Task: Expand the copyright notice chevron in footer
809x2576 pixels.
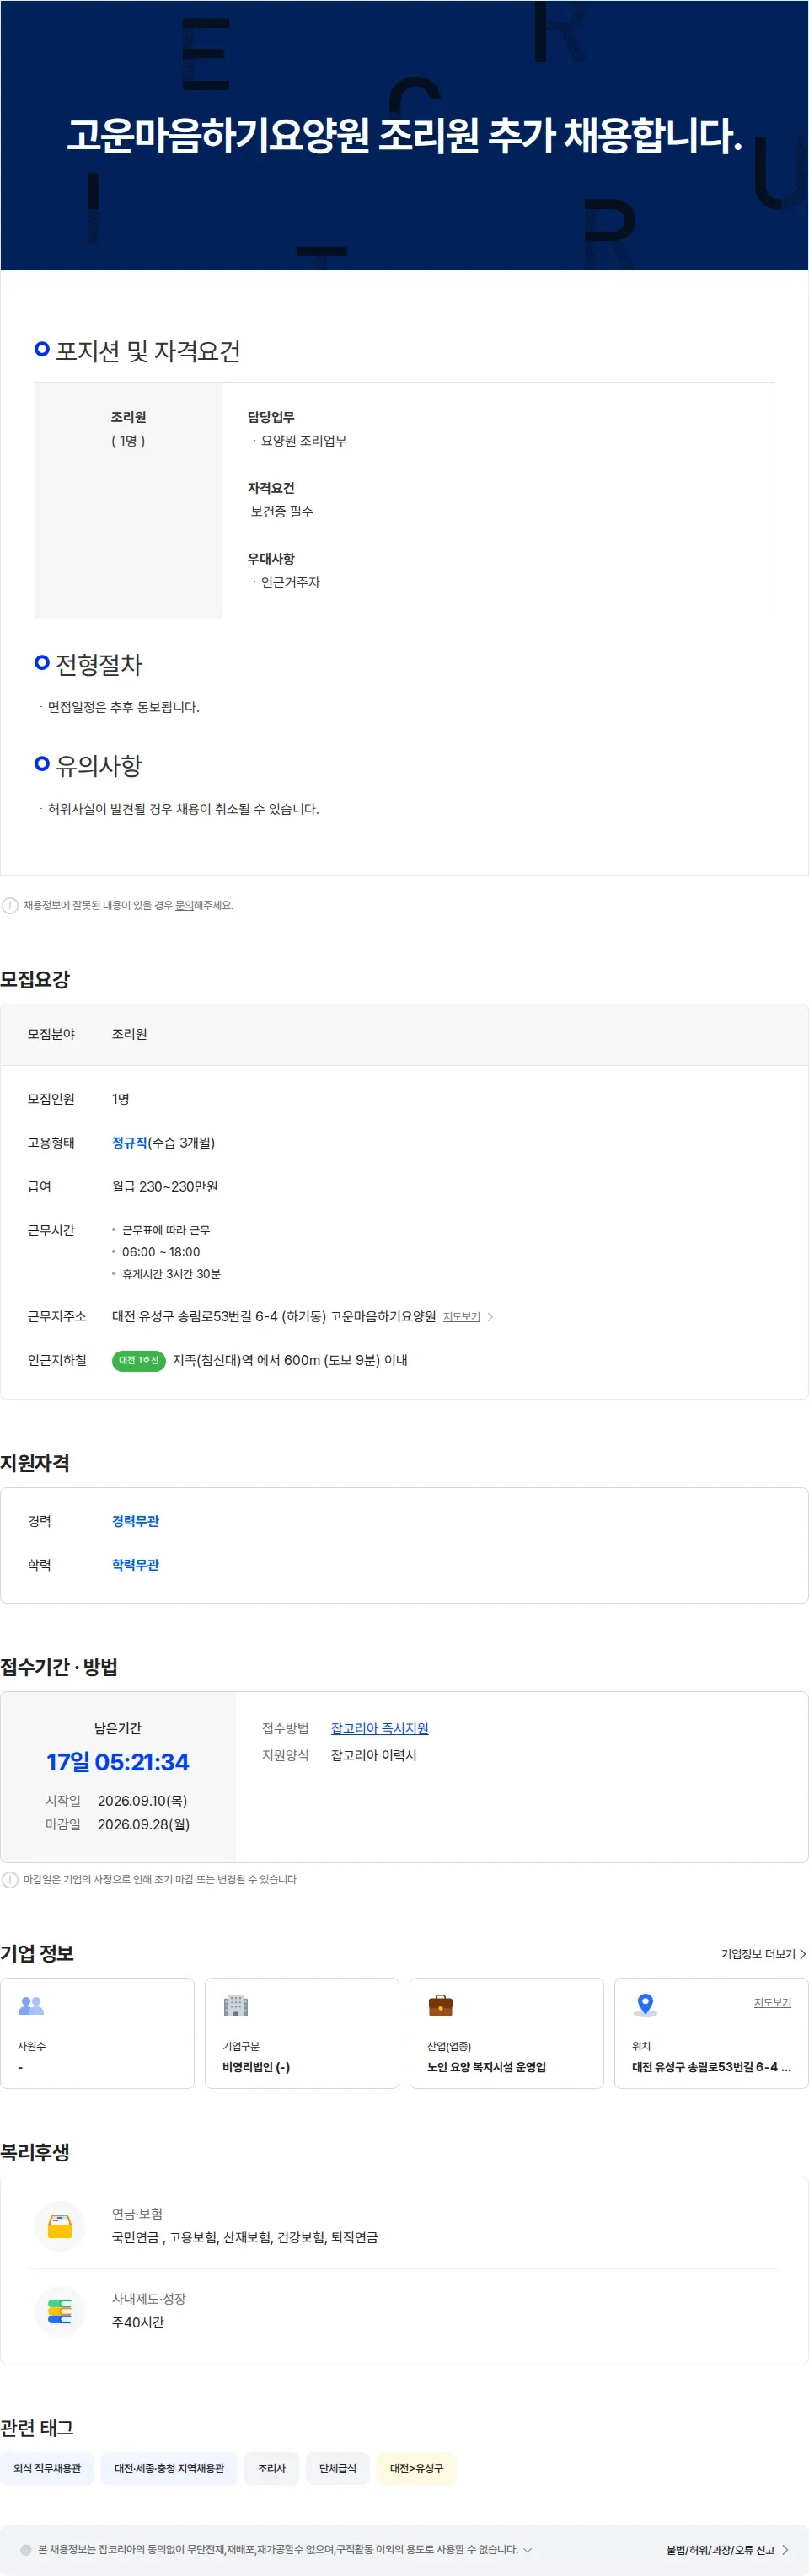Action: tap(528, 2549)
